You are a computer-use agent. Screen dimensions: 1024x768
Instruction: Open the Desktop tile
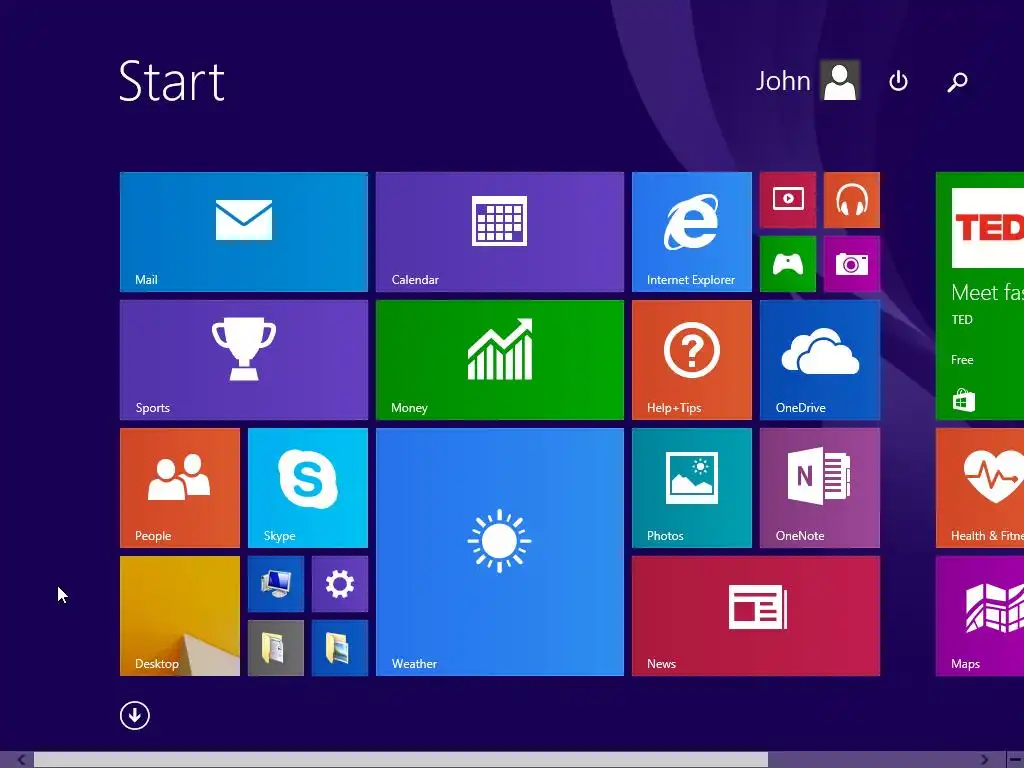180,616
